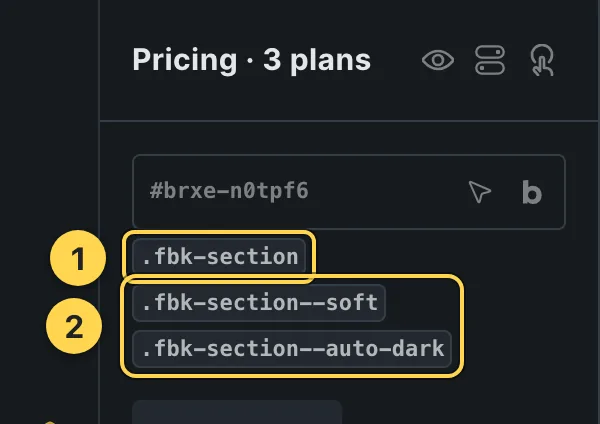600x424 pixels.
Task: Toggle the eye preview icon in header
Action: click(438, 60)
